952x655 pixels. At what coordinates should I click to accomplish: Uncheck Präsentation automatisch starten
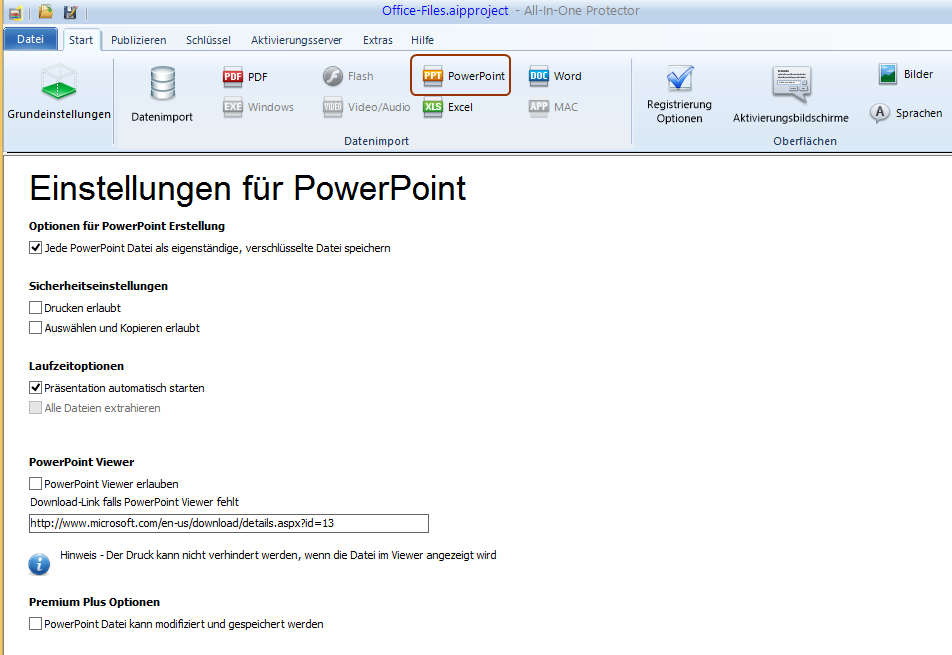click(x=36, y=388)
